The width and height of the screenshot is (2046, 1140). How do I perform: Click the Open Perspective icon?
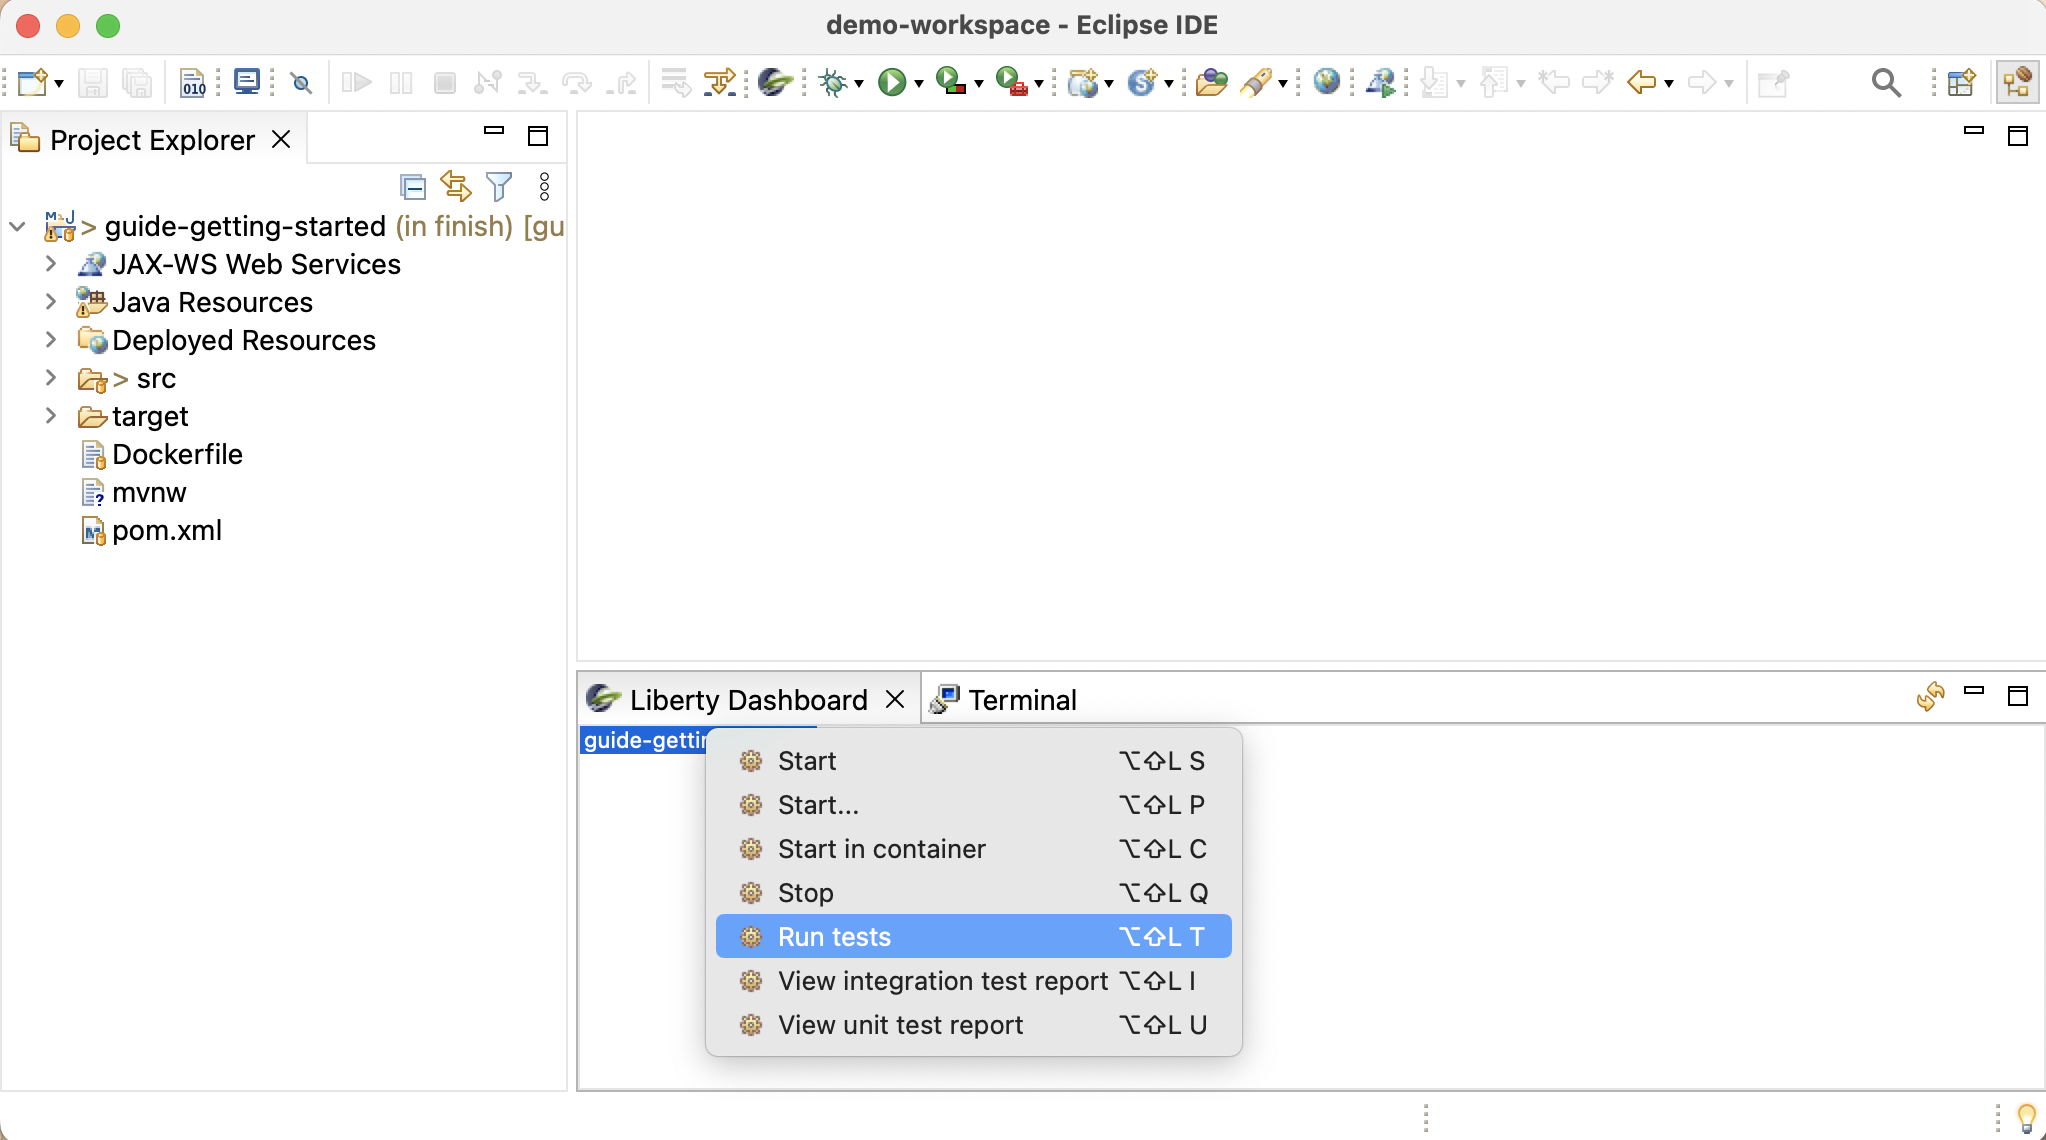[x=1961, y=82]
